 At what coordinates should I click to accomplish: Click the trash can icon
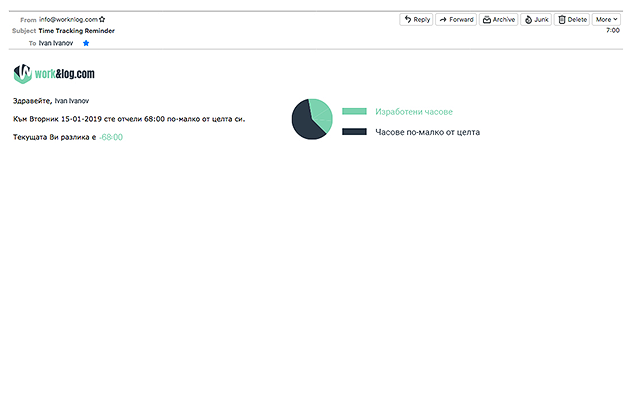coord(562,19)
